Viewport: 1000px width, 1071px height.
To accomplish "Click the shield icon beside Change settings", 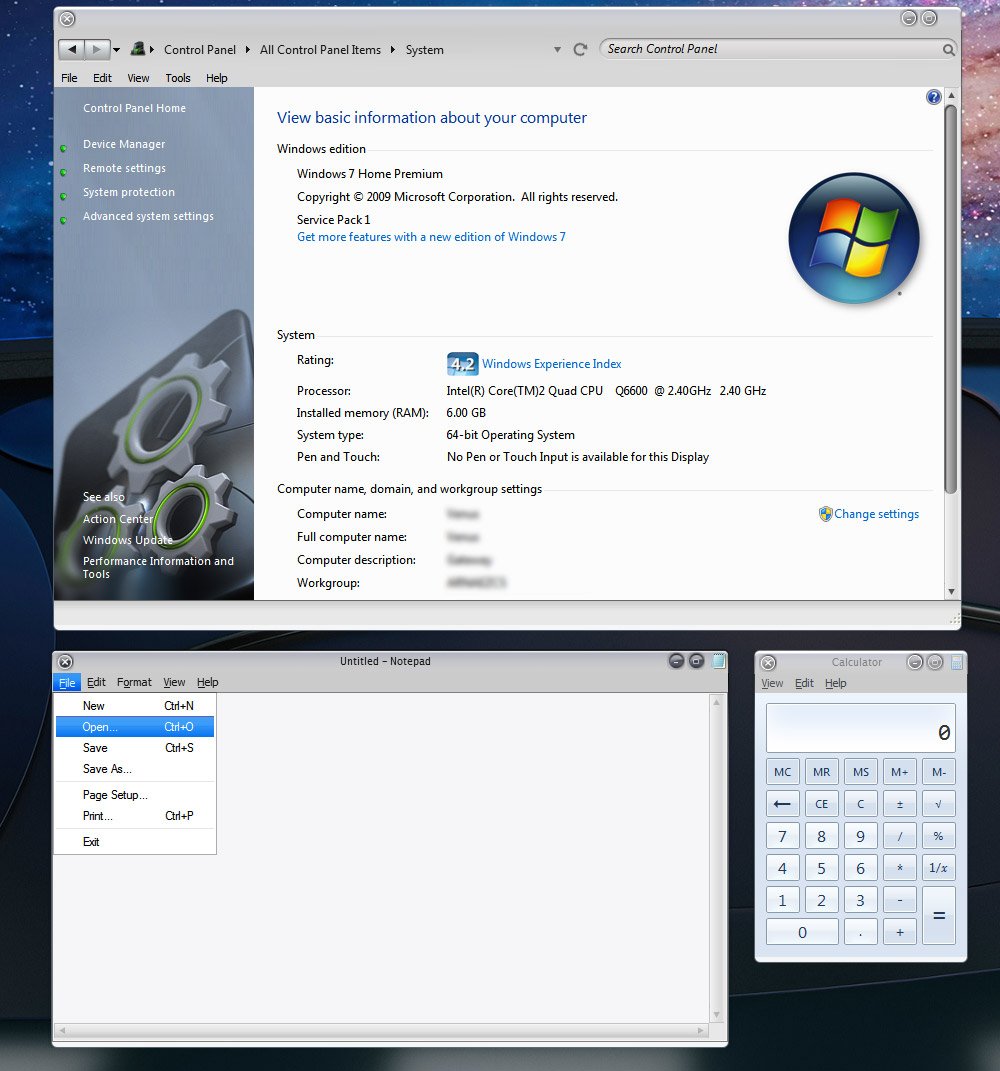I will (825, 514).
